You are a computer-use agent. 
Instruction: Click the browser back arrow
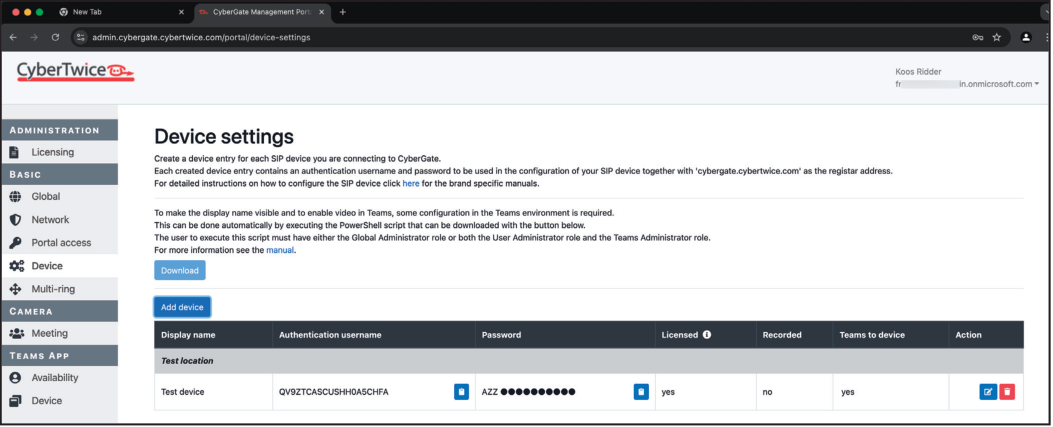(13, 38)
